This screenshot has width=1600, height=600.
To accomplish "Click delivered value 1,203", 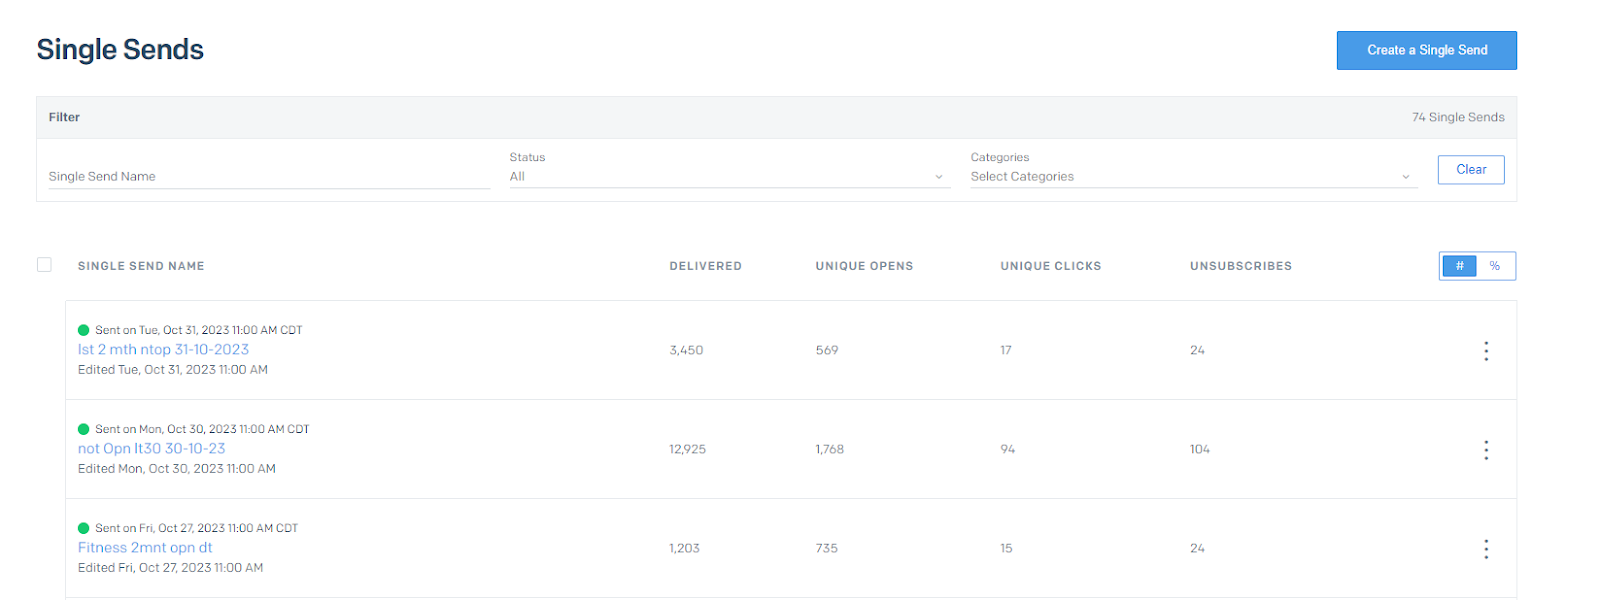I will click(684, 548).
